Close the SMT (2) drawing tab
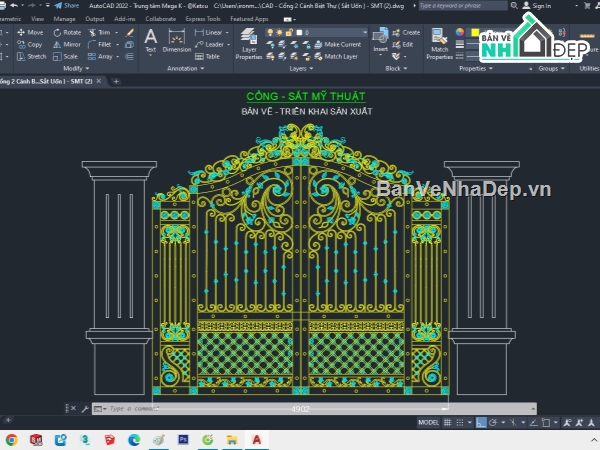600x450 pixels. pyautogui.click(x=99, y=81)
